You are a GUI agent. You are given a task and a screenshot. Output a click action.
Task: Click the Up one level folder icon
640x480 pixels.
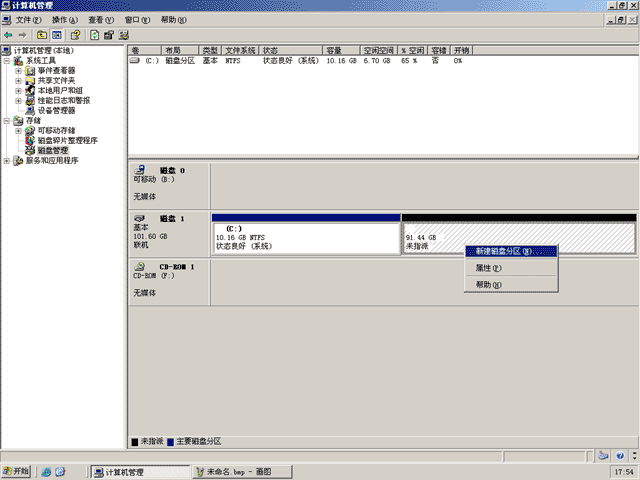42,35
